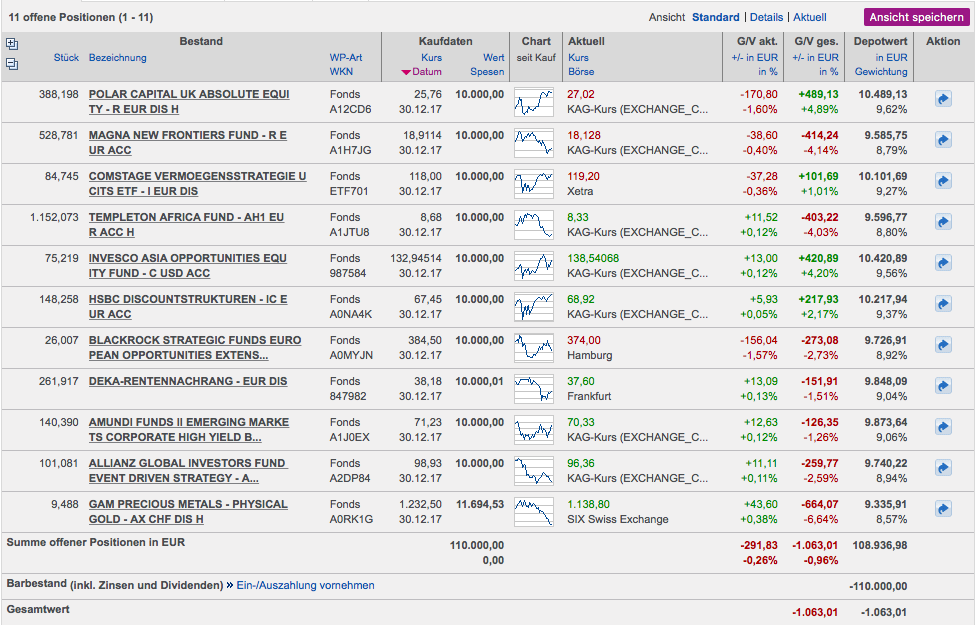
Task: View chart thumbnail for Amundi Funds row
Action: (x=533, y=429)
